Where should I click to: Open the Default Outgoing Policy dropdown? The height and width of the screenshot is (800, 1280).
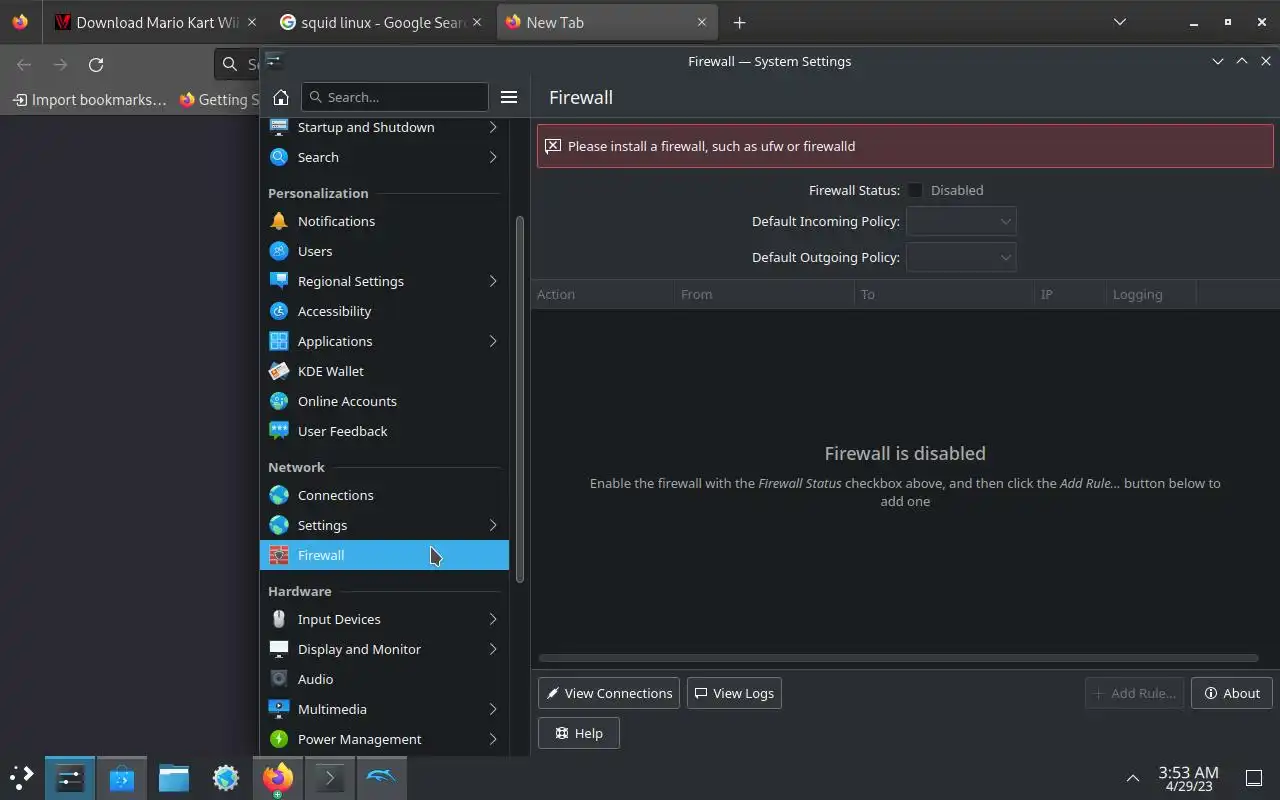[x=961, y=257]
